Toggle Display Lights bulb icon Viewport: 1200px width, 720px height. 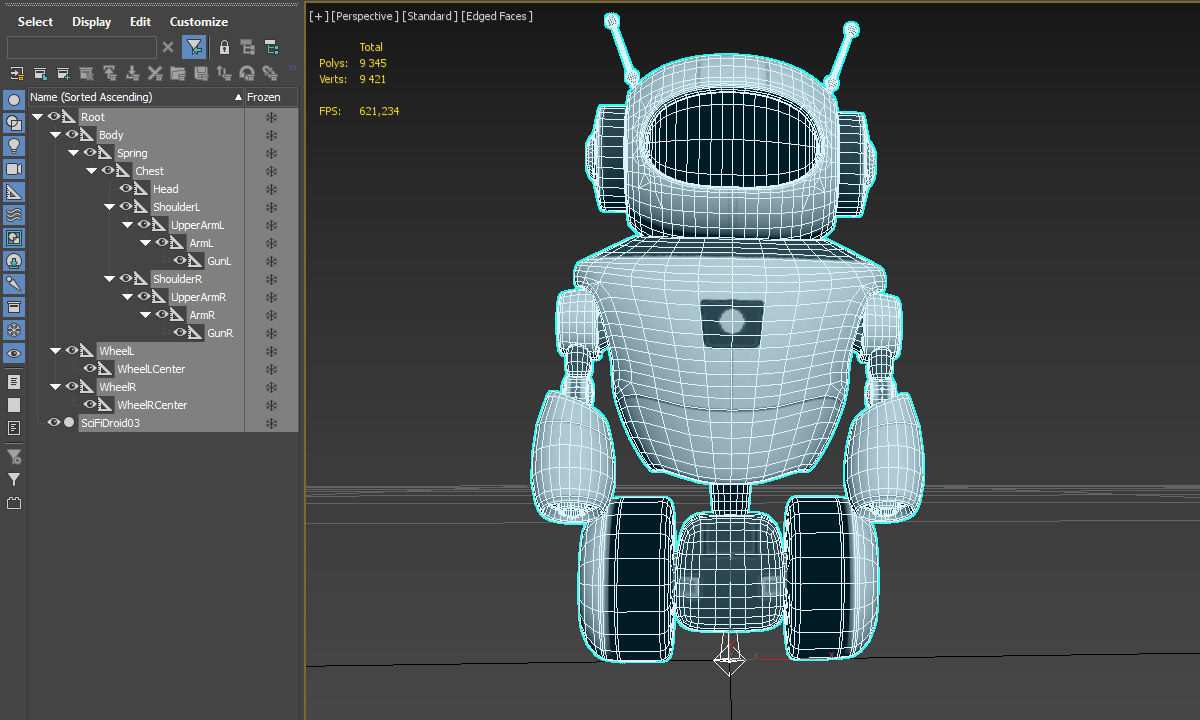click(x=14, y=146)
